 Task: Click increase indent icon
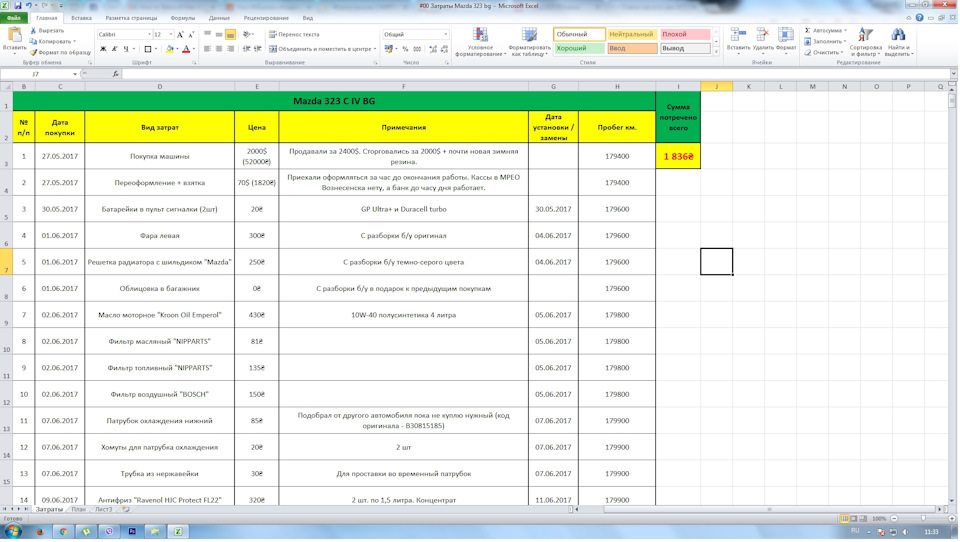pos(257,49)
